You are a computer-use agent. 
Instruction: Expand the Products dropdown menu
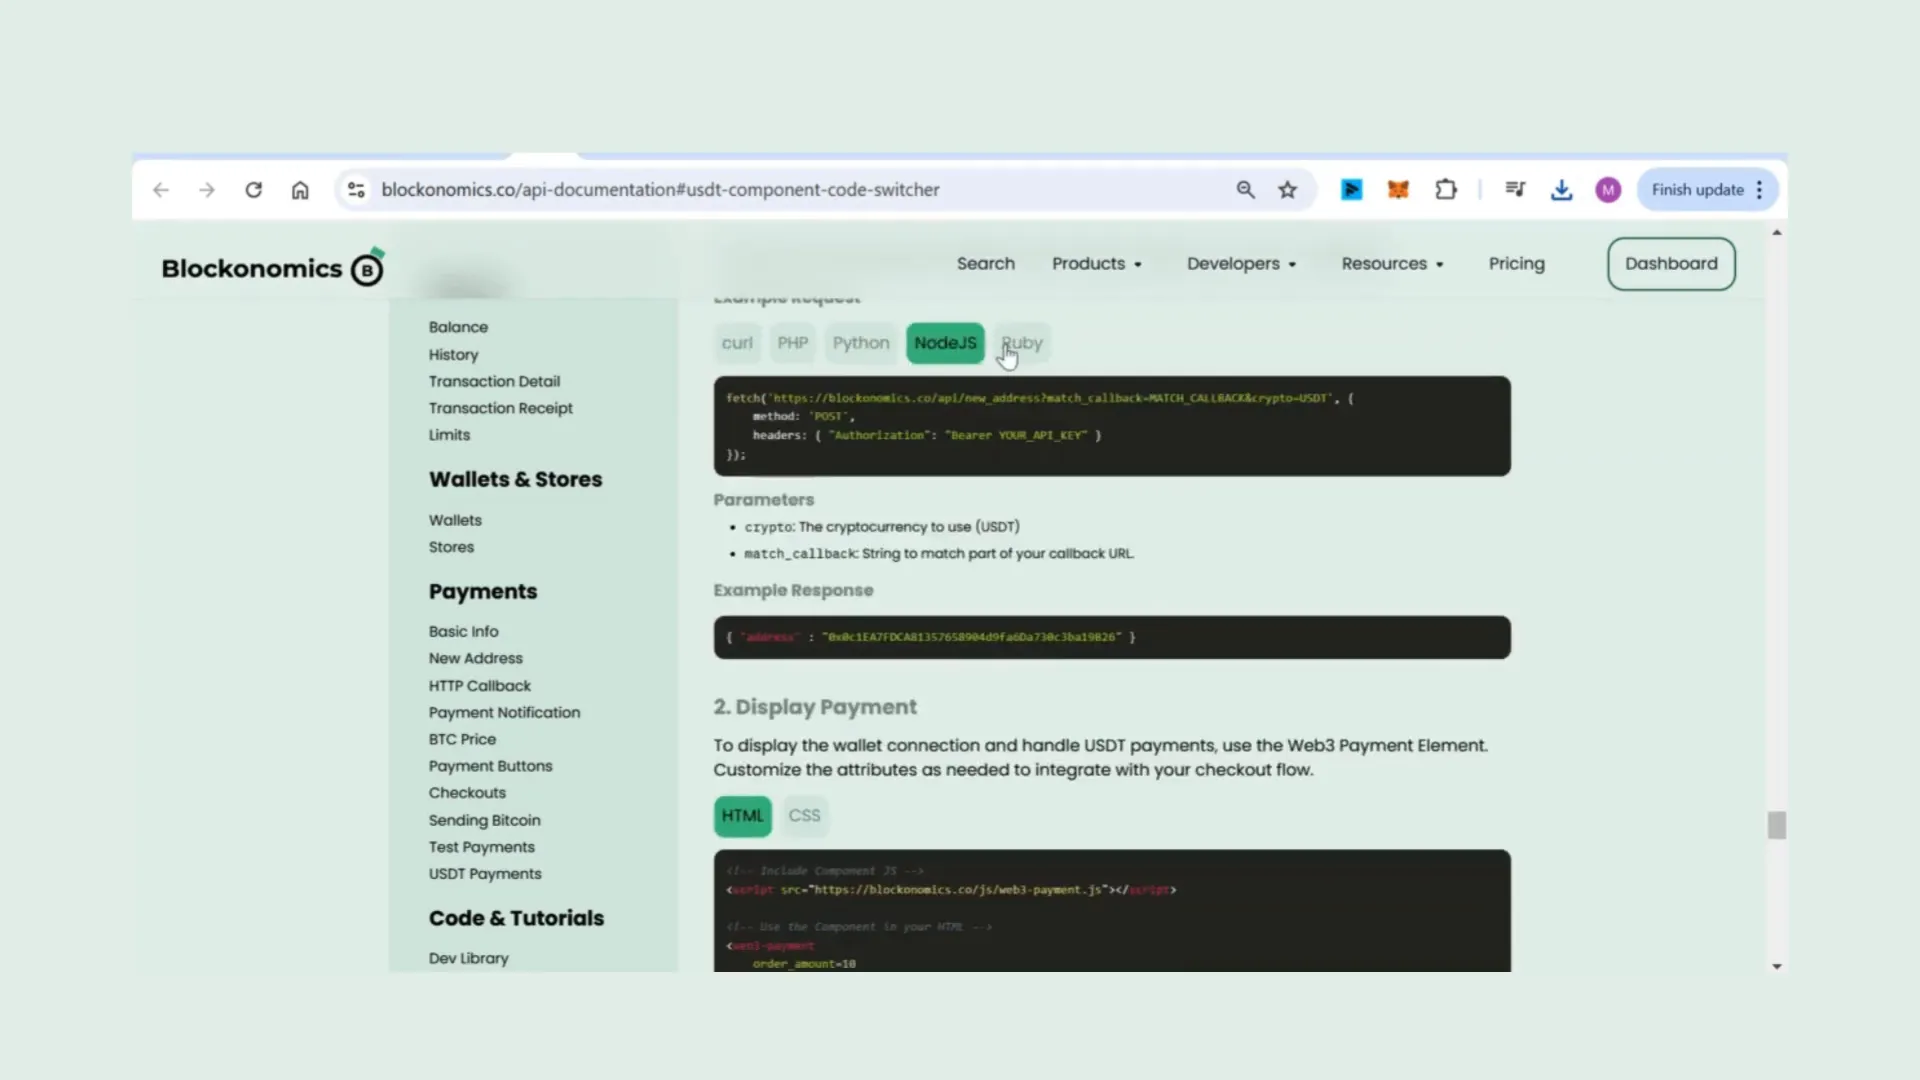pyautogui.click(x=1096, y=264)
